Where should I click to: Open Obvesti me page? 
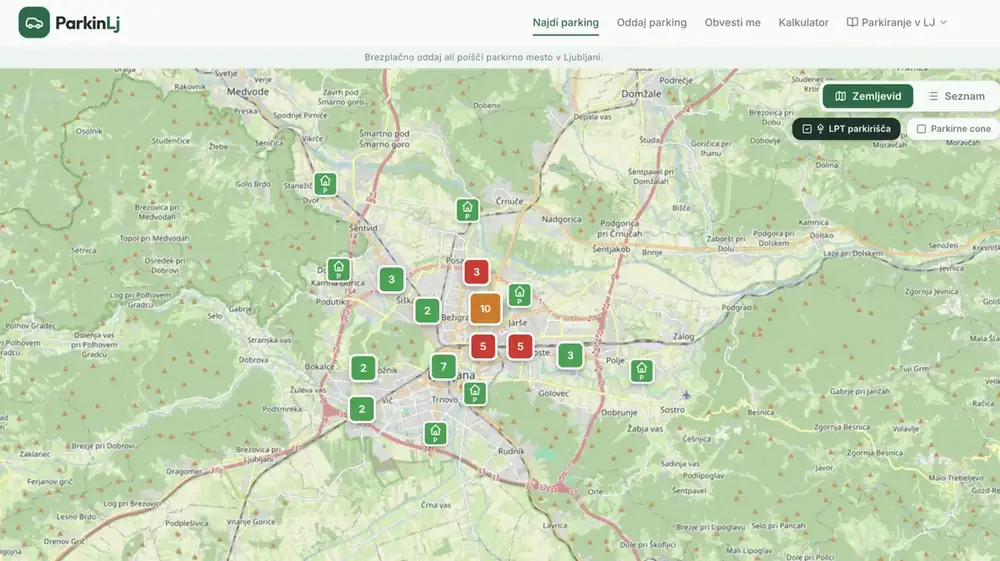point(733,22)
